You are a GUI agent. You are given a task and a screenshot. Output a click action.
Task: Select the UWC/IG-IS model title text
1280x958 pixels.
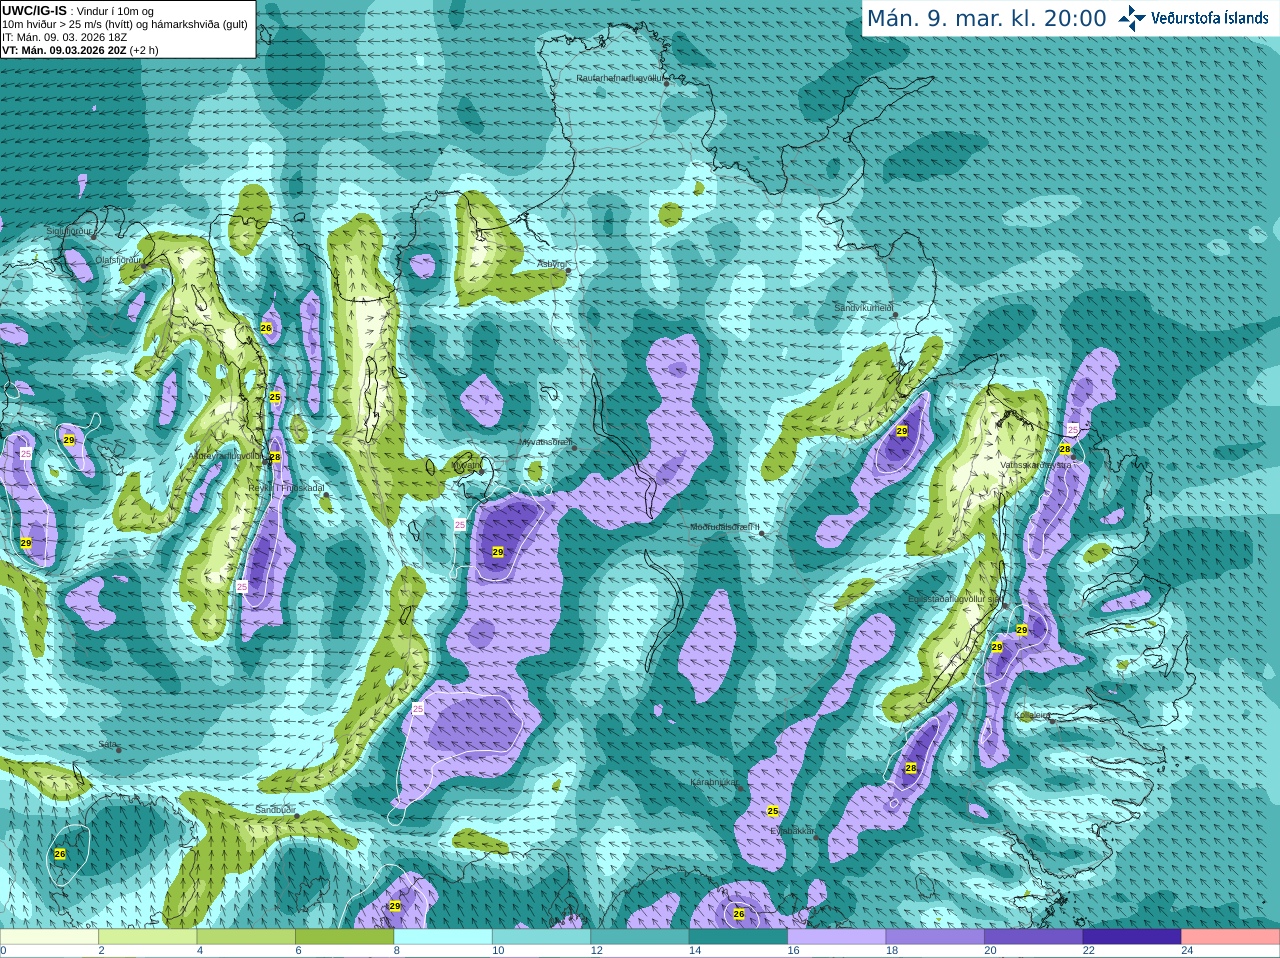pyautogui.click(x=34, y=10)
